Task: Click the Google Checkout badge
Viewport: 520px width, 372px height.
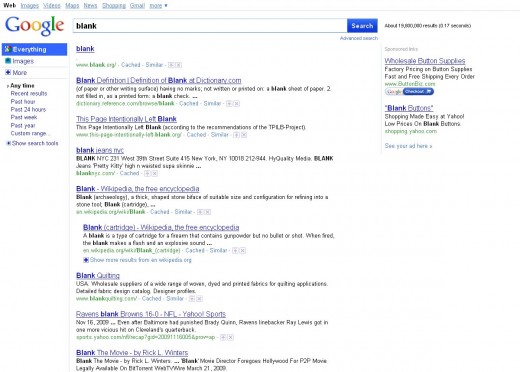Action: tap(409, 91)
